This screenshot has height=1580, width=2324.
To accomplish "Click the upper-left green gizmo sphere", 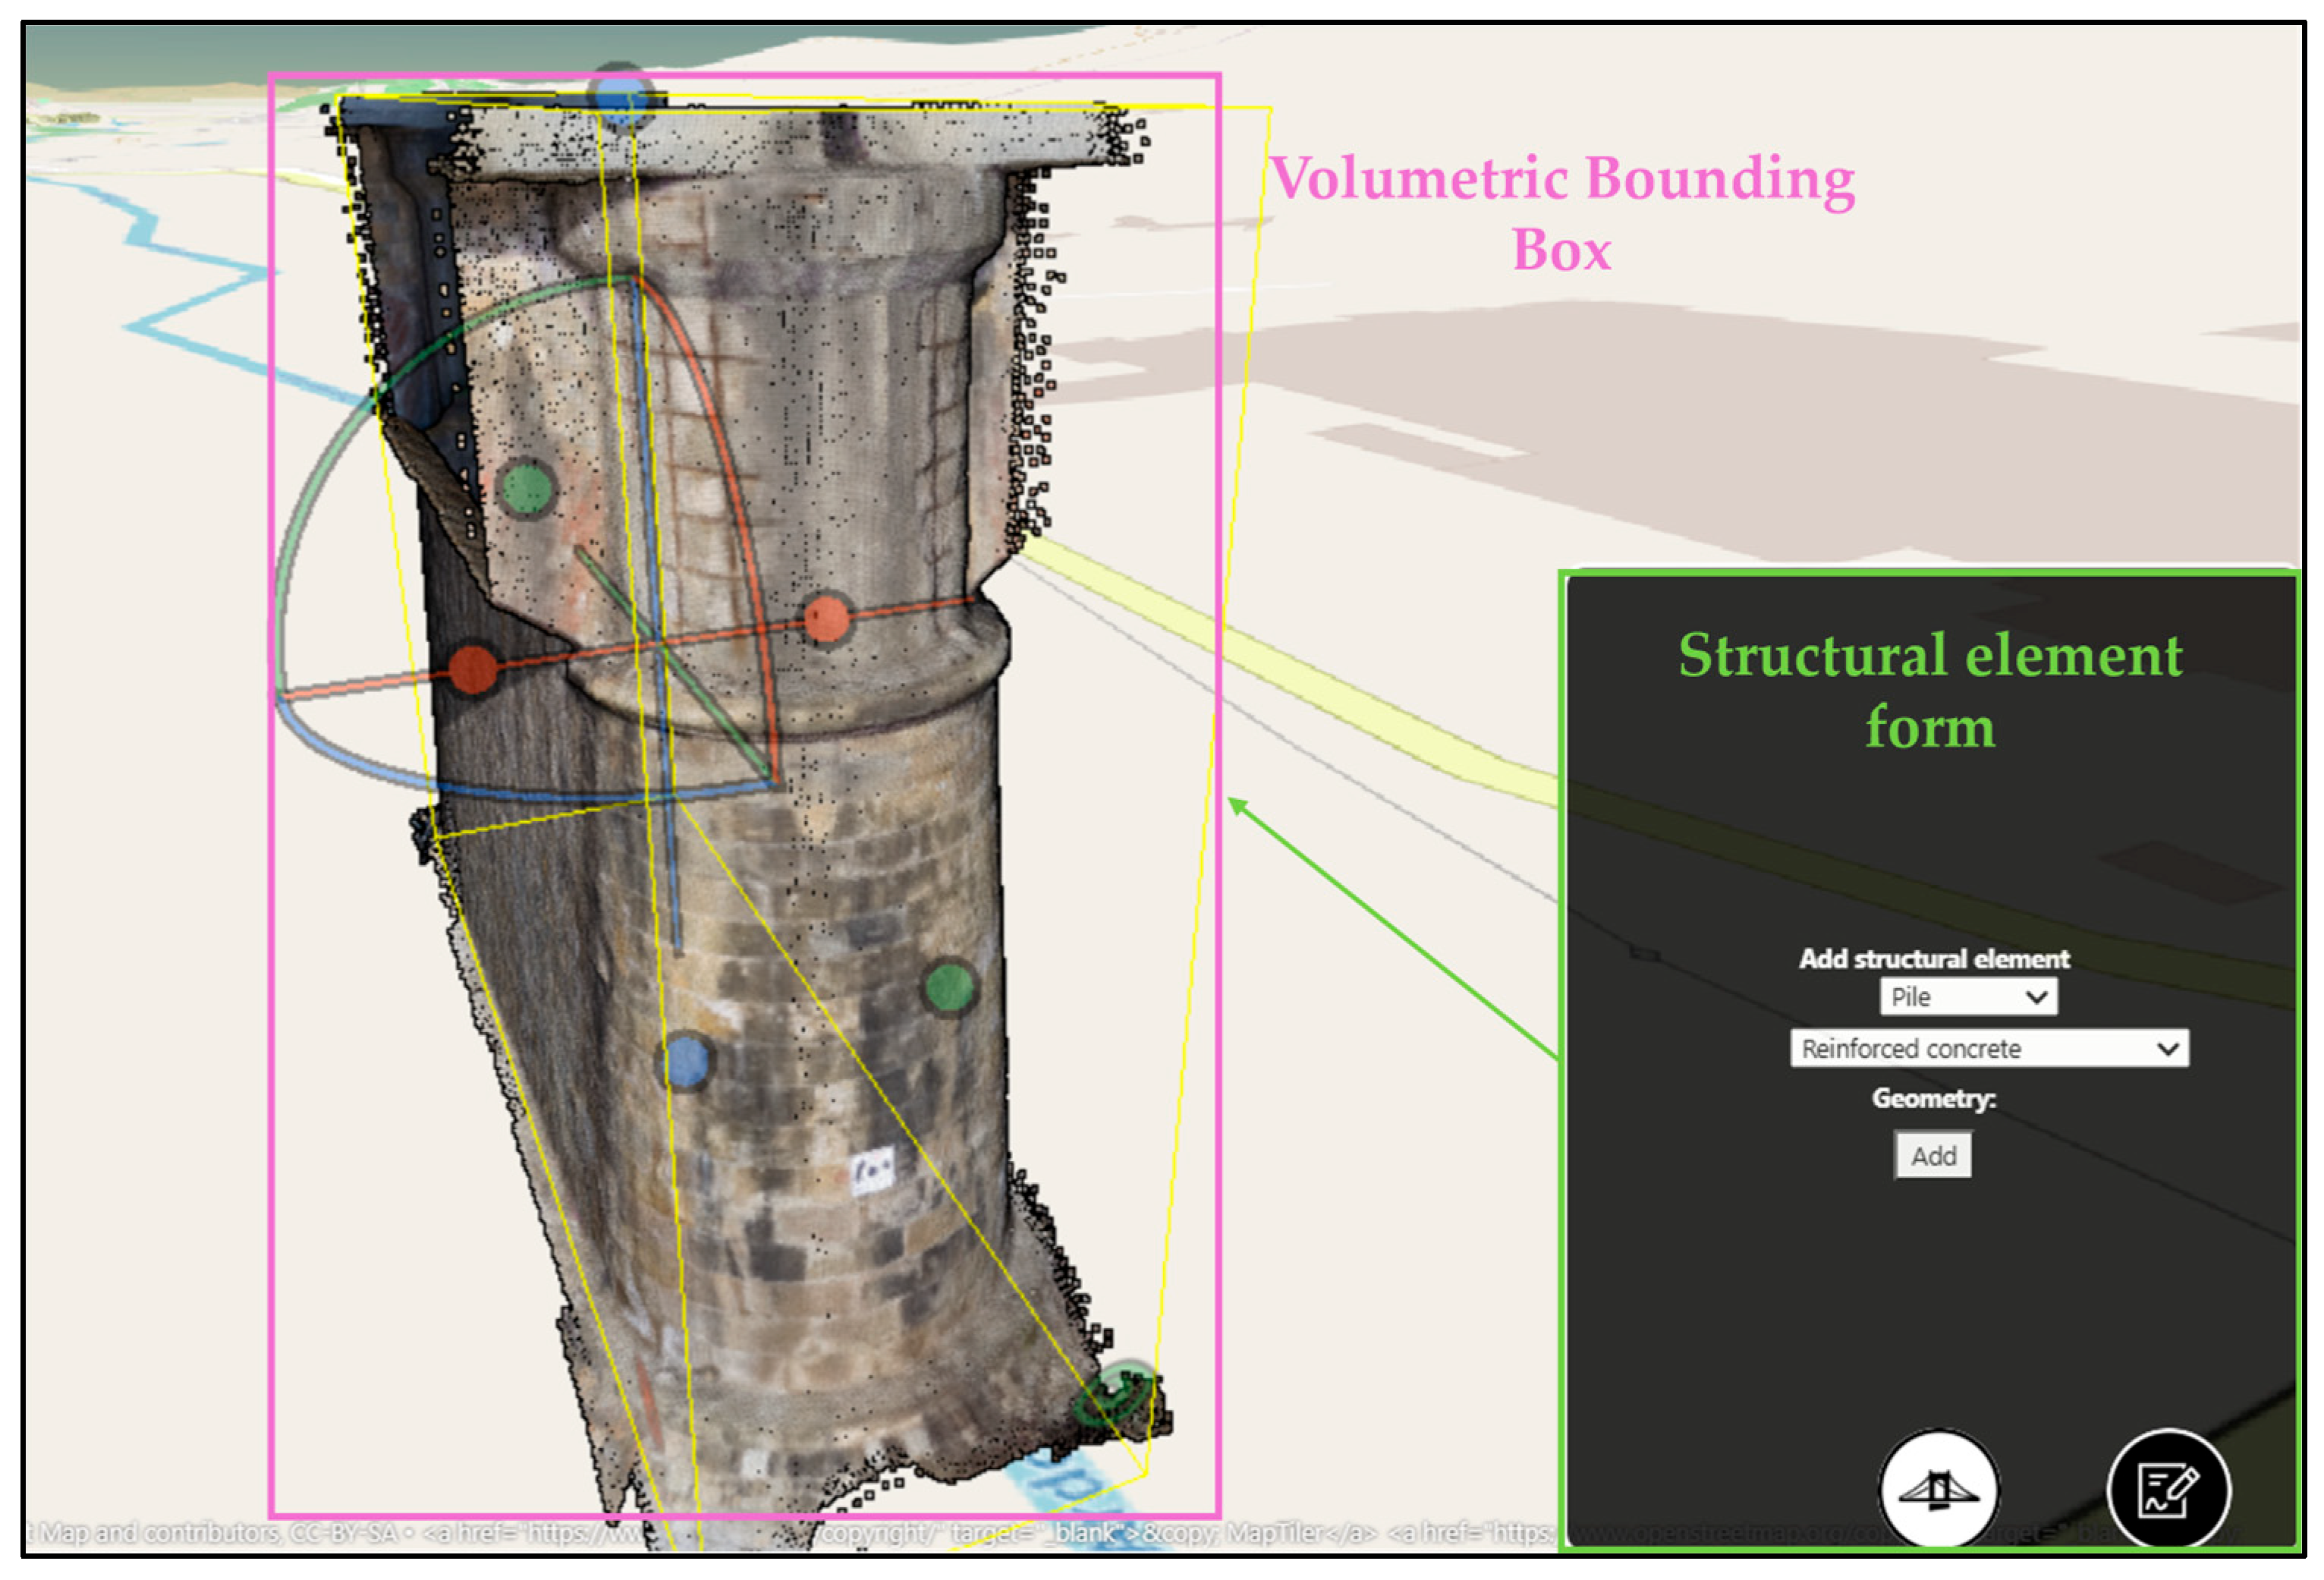I will pyautogui.click(x=527, y=488).
